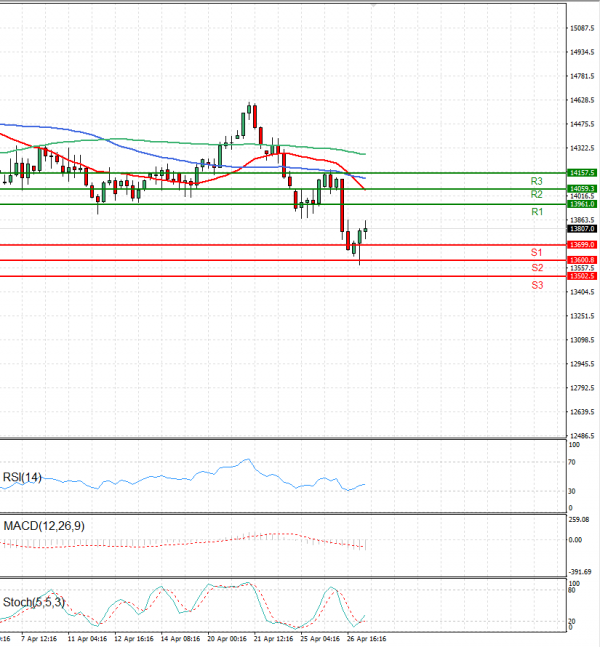Select the 13502.5 support price tag
Viewport: 600px width, 647px height.
[x=582, y=276]
